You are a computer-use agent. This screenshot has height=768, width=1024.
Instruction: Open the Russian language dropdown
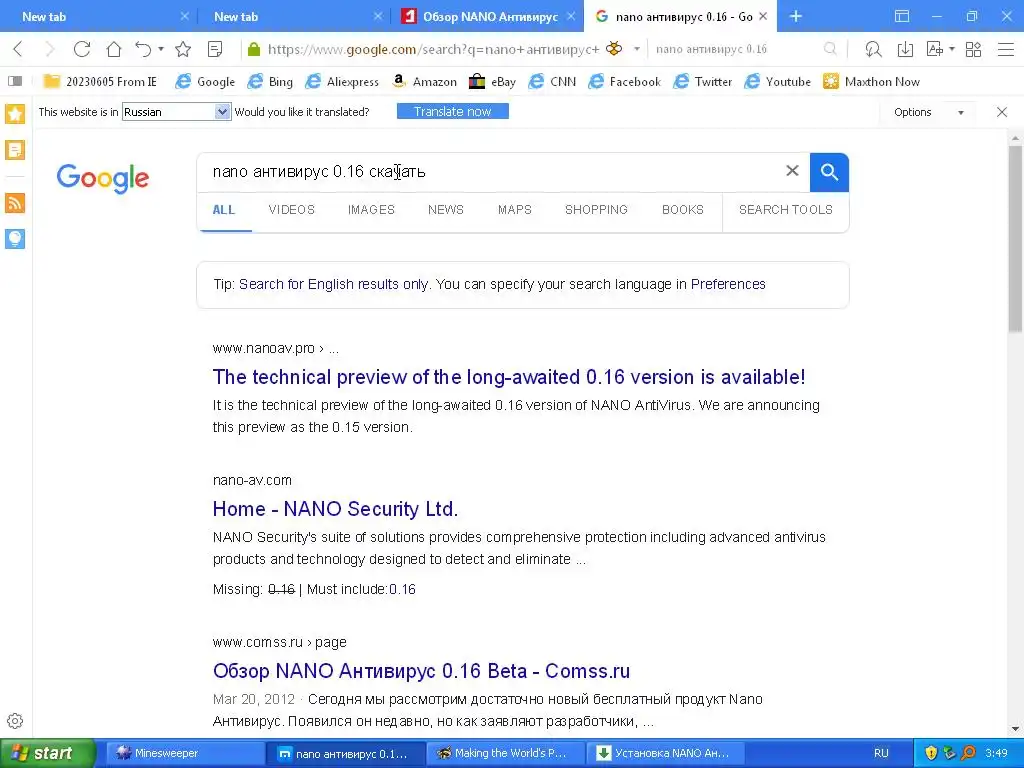(176, 112)
